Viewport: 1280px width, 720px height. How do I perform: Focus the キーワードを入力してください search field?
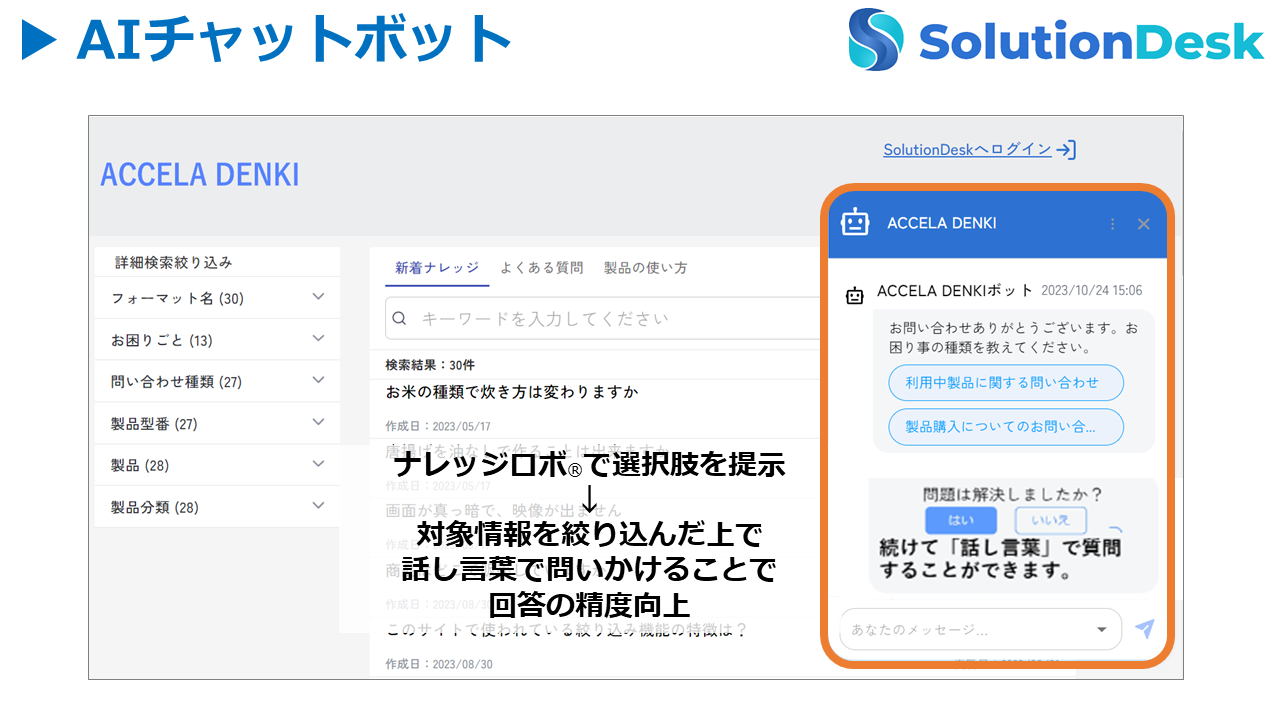(x=602, y=319)
